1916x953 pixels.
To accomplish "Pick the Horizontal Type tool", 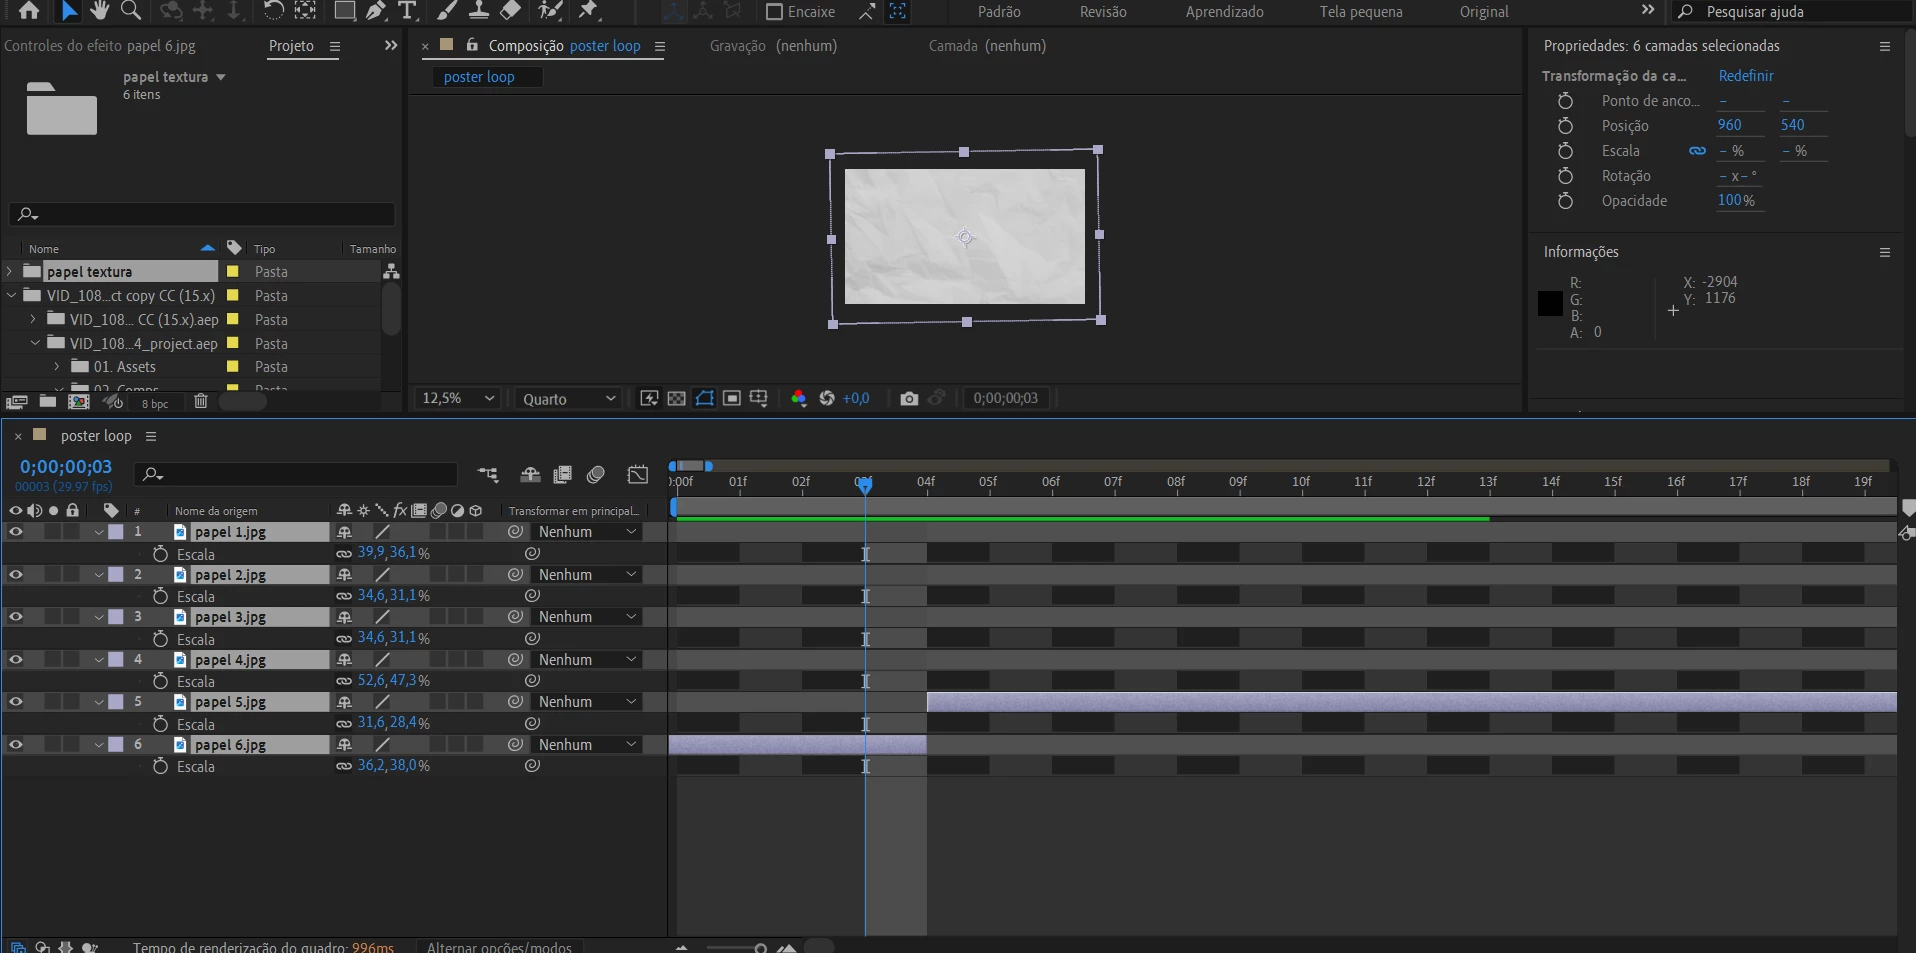I will click(x=407, y=11).
